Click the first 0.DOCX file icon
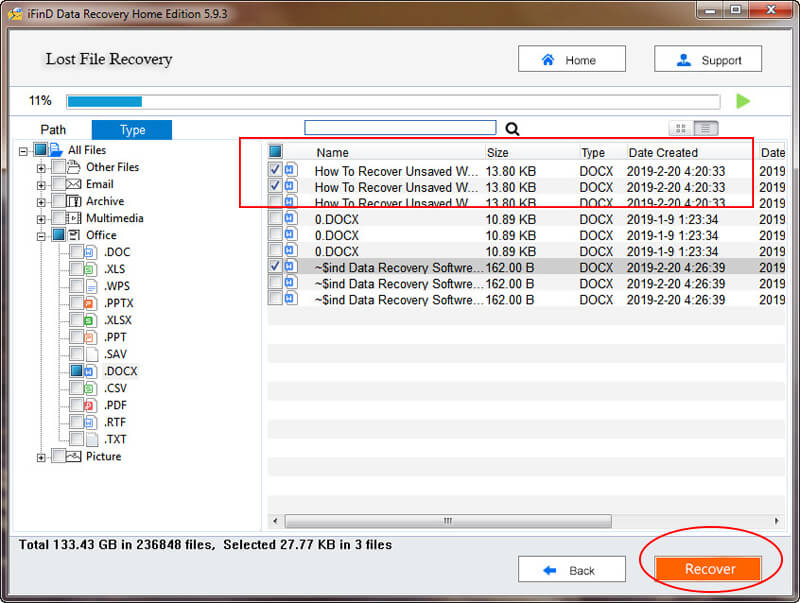The image size is (800, 603). click(x=291, y=219)
